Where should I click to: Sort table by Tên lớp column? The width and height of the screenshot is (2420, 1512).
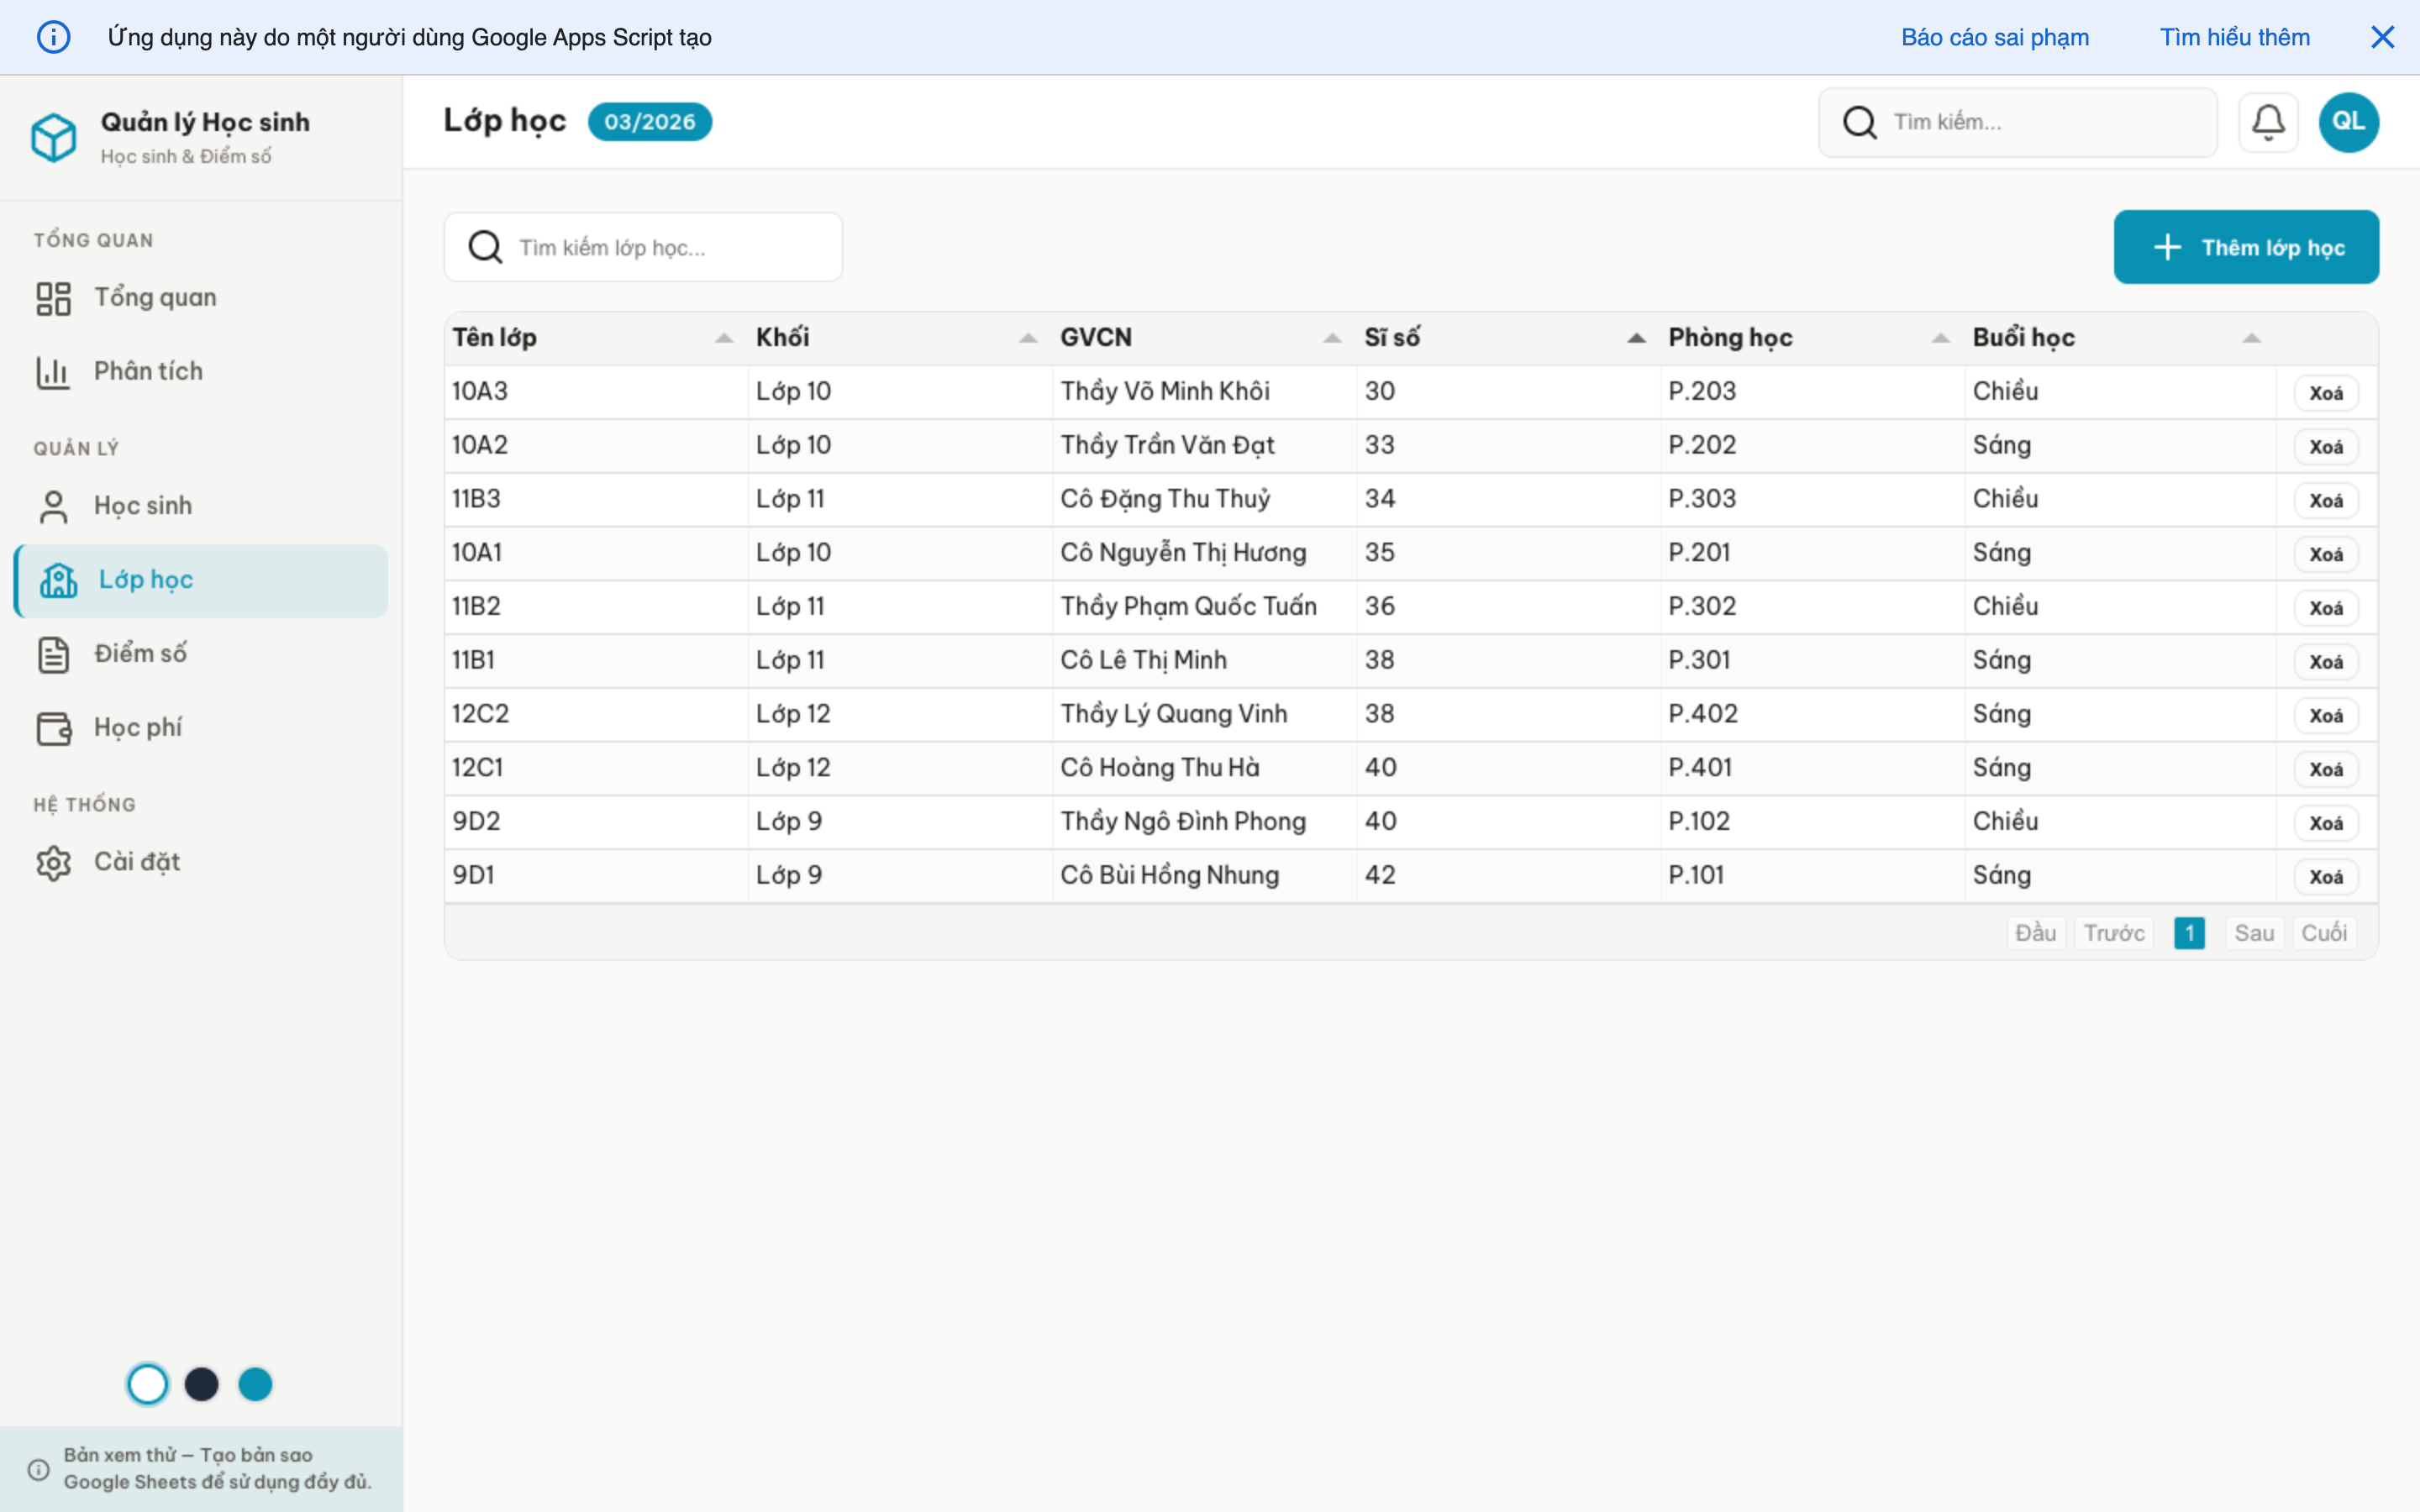[724, 337]
